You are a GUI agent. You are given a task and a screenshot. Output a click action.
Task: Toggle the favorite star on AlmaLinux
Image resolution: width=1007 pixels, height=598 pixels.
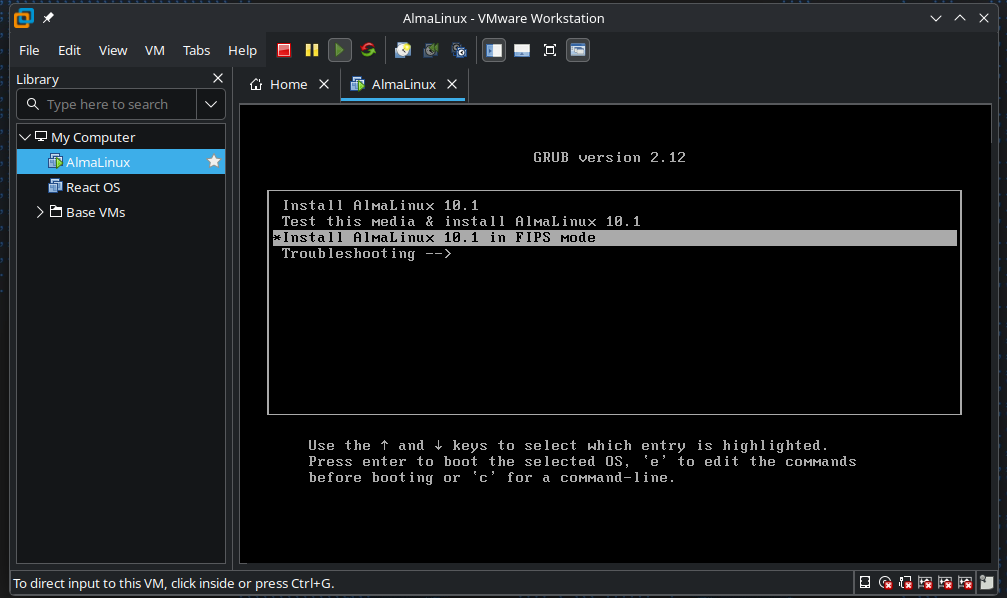coord(213,162)
